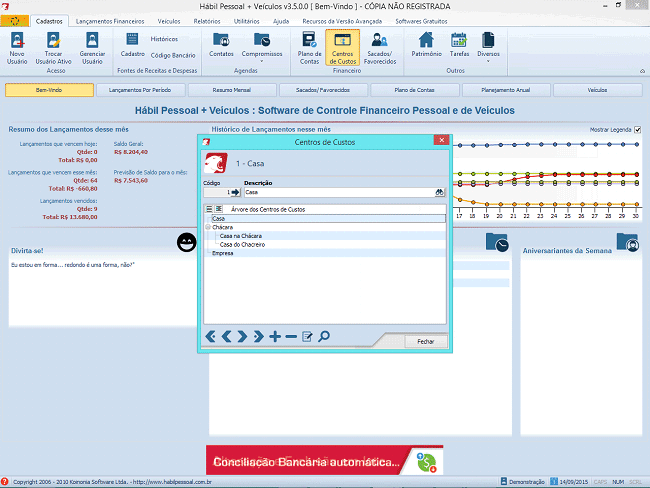This screenshot has height=488, width=650.
Task: Toggle Mostrar Legenda checkbox
Action: coord(638,130)
